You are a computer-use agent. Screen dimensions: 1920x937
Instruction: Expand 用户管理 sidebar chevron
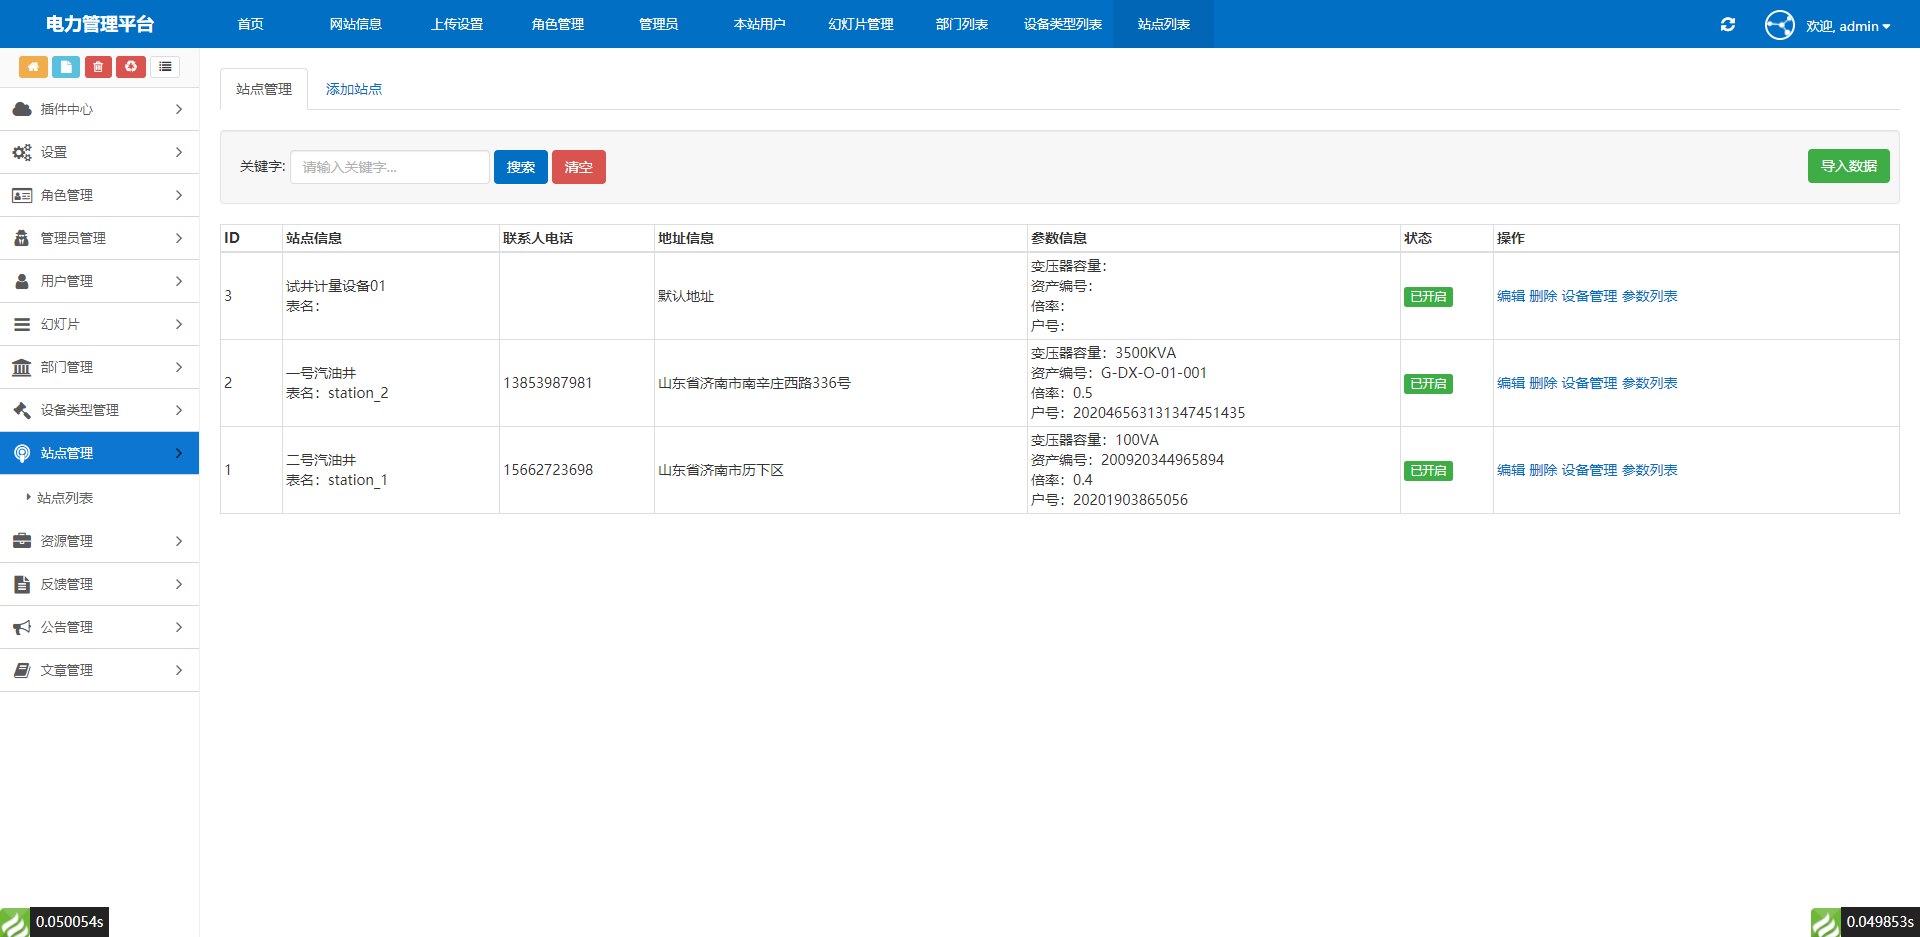(179, 281)
